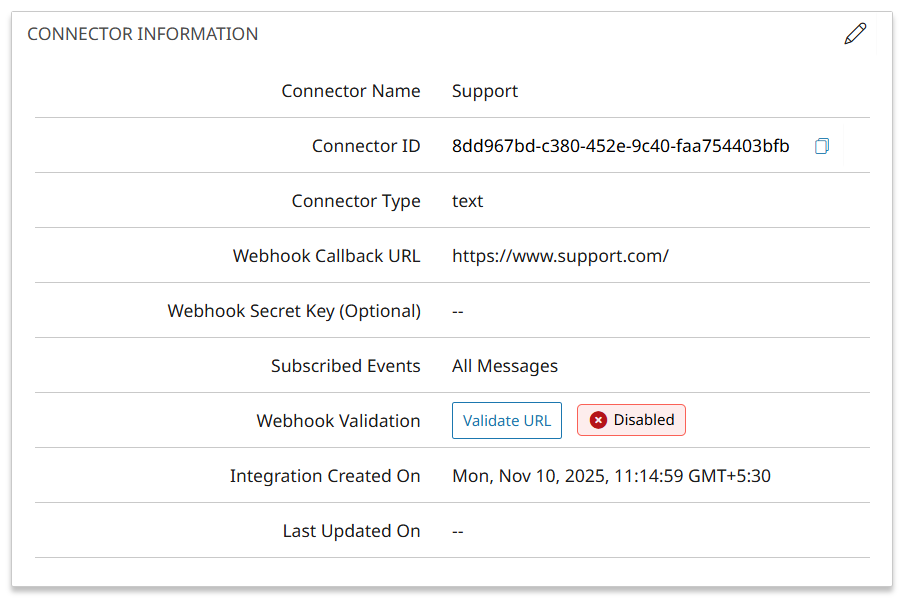Click the empty Webhook Secret Key value dashes
This screenshot has height=608, width=906.
tap(458, 312)
